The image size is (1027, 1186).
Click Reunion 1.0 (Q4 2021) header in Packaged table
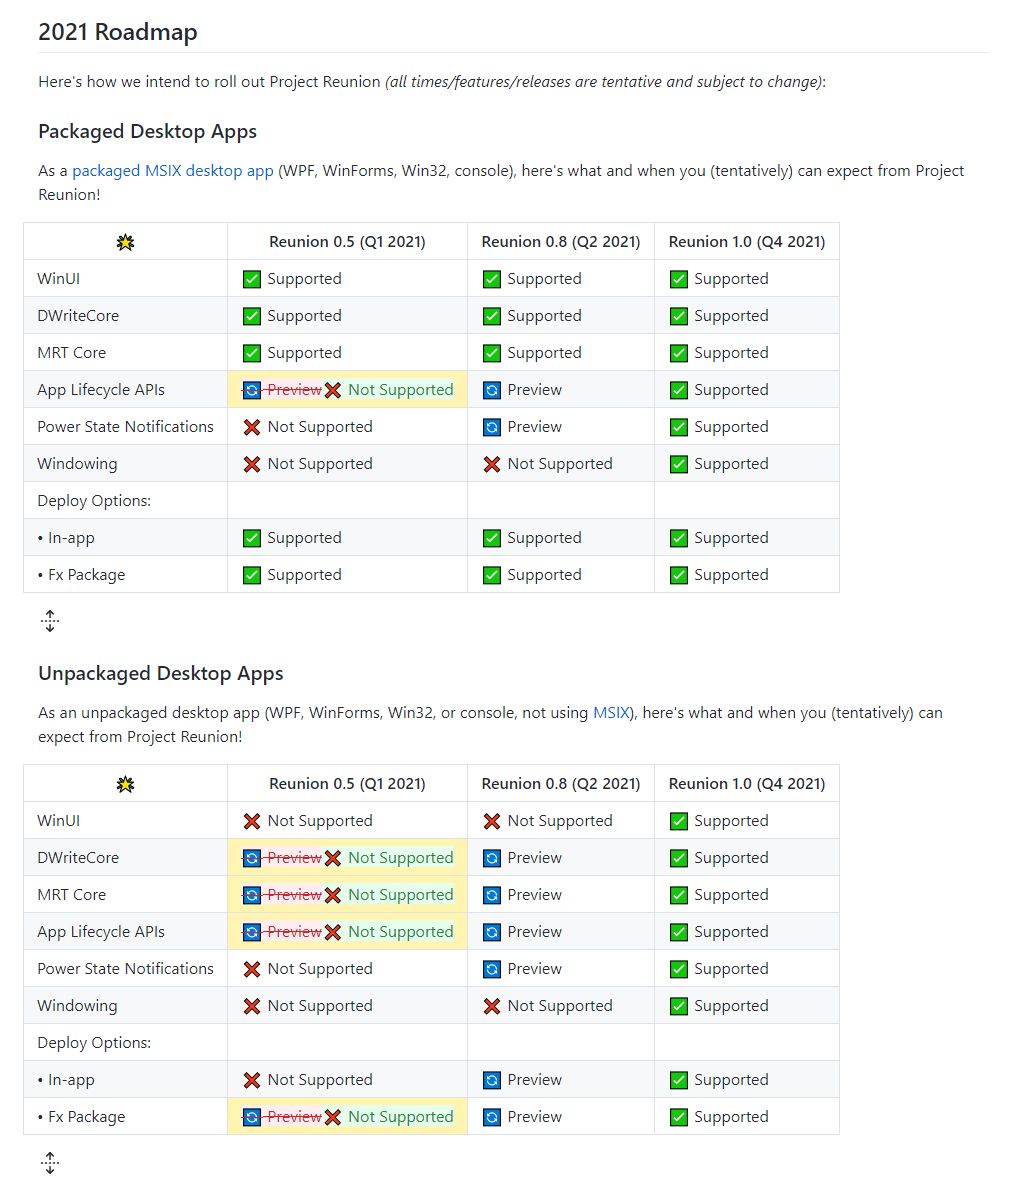coord(747,242)
